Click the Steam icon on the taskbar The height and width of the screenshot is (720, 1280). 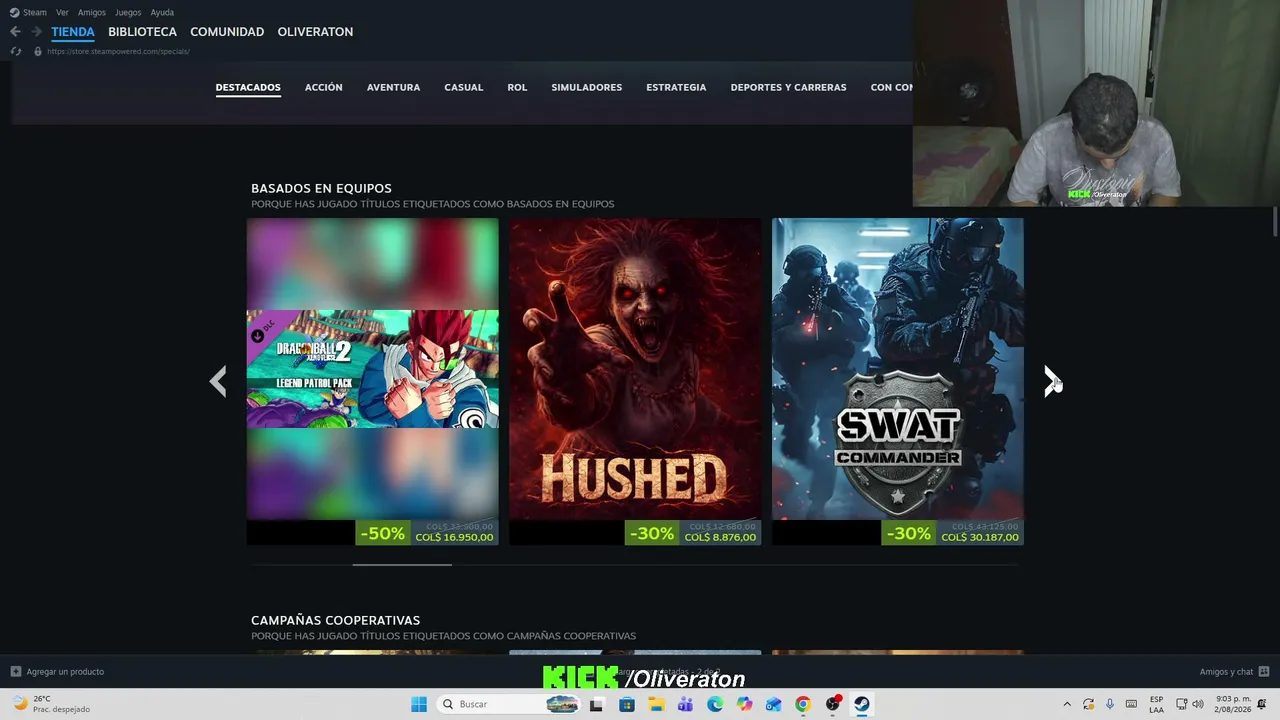(861, 704)
